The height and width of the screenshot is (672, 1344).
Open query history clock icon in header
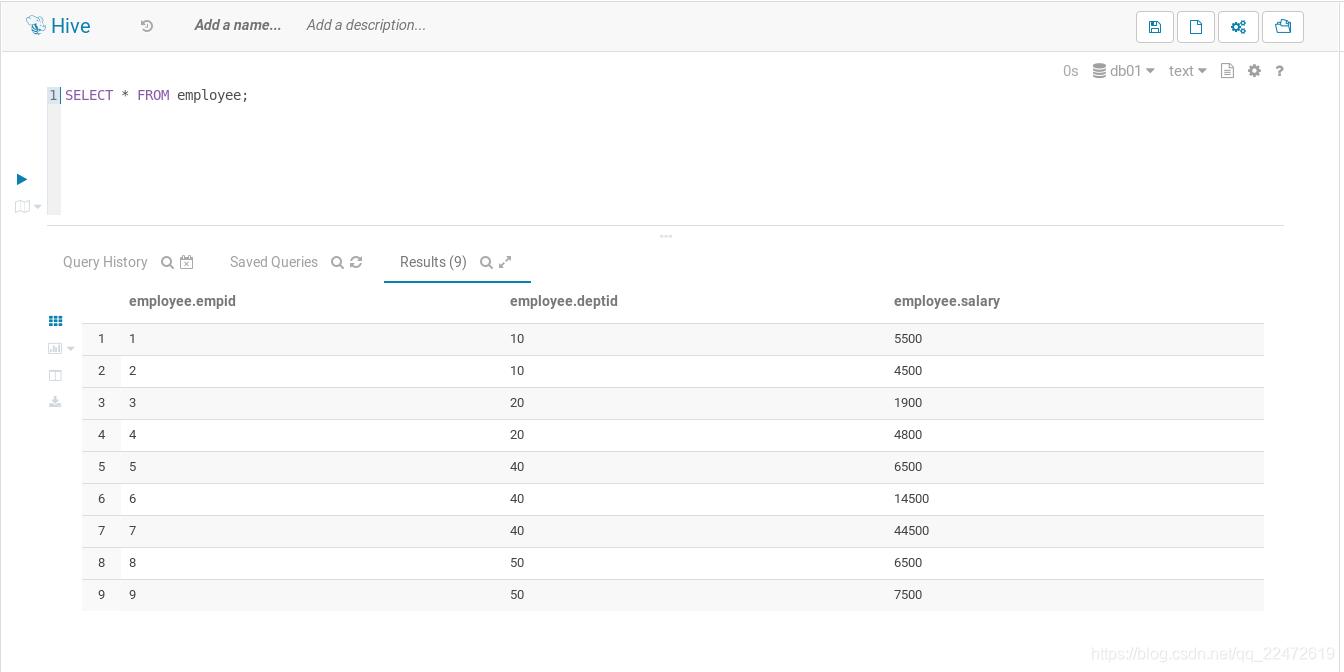tap(147, 26)
